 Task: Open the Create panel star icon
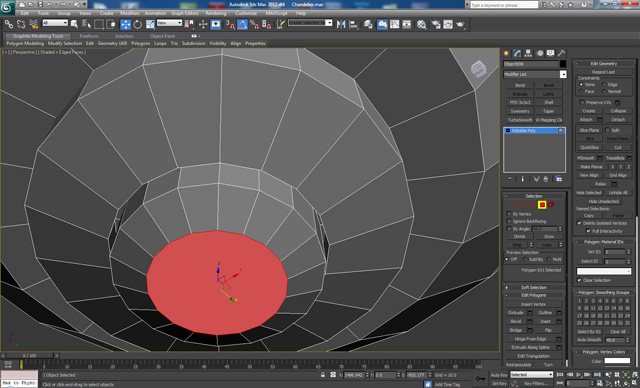point(506,53)
